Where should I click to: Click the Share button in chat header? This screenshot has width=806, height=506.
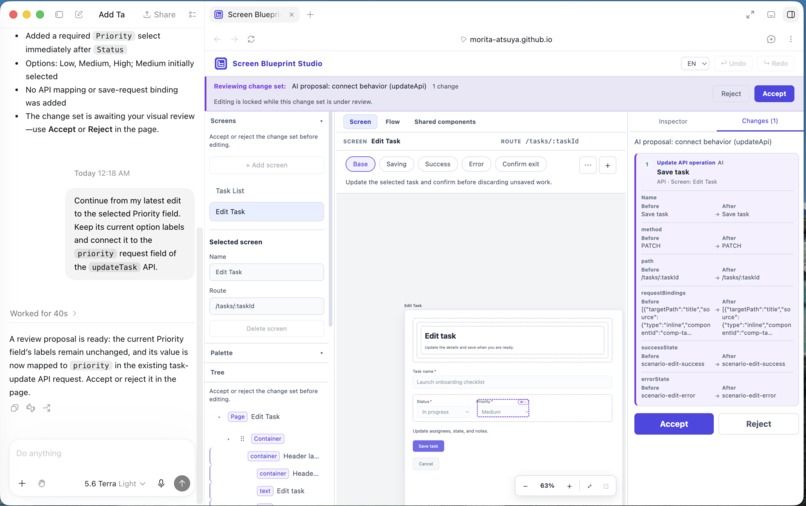tap(159, 14)
